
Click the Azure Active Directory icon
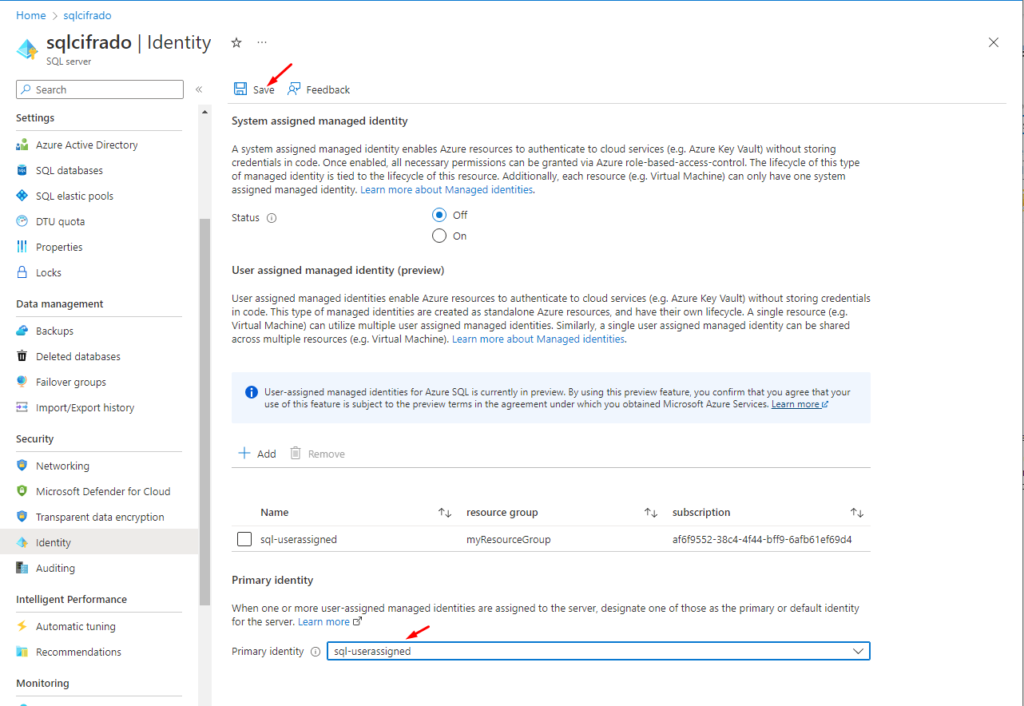pos(22,144)
